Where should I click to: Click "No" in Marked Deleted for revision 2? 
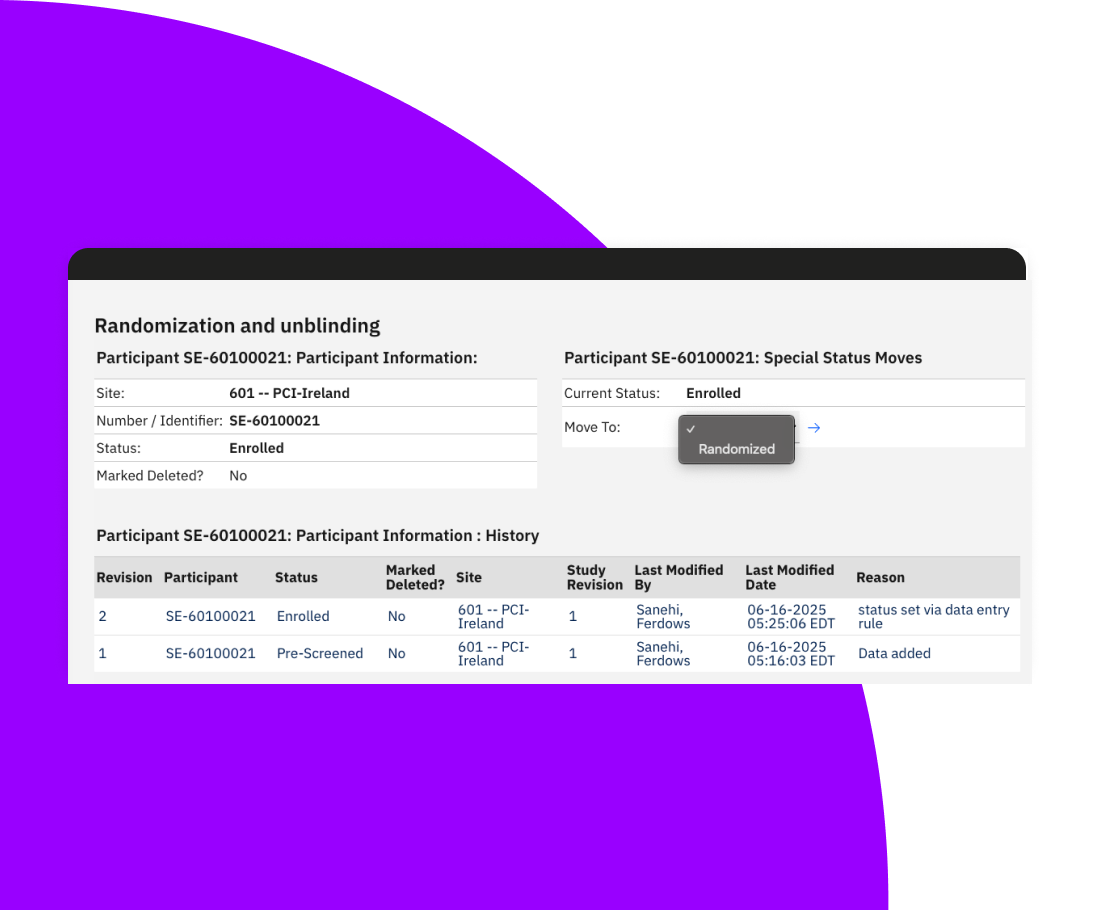(x=396, y=616)
